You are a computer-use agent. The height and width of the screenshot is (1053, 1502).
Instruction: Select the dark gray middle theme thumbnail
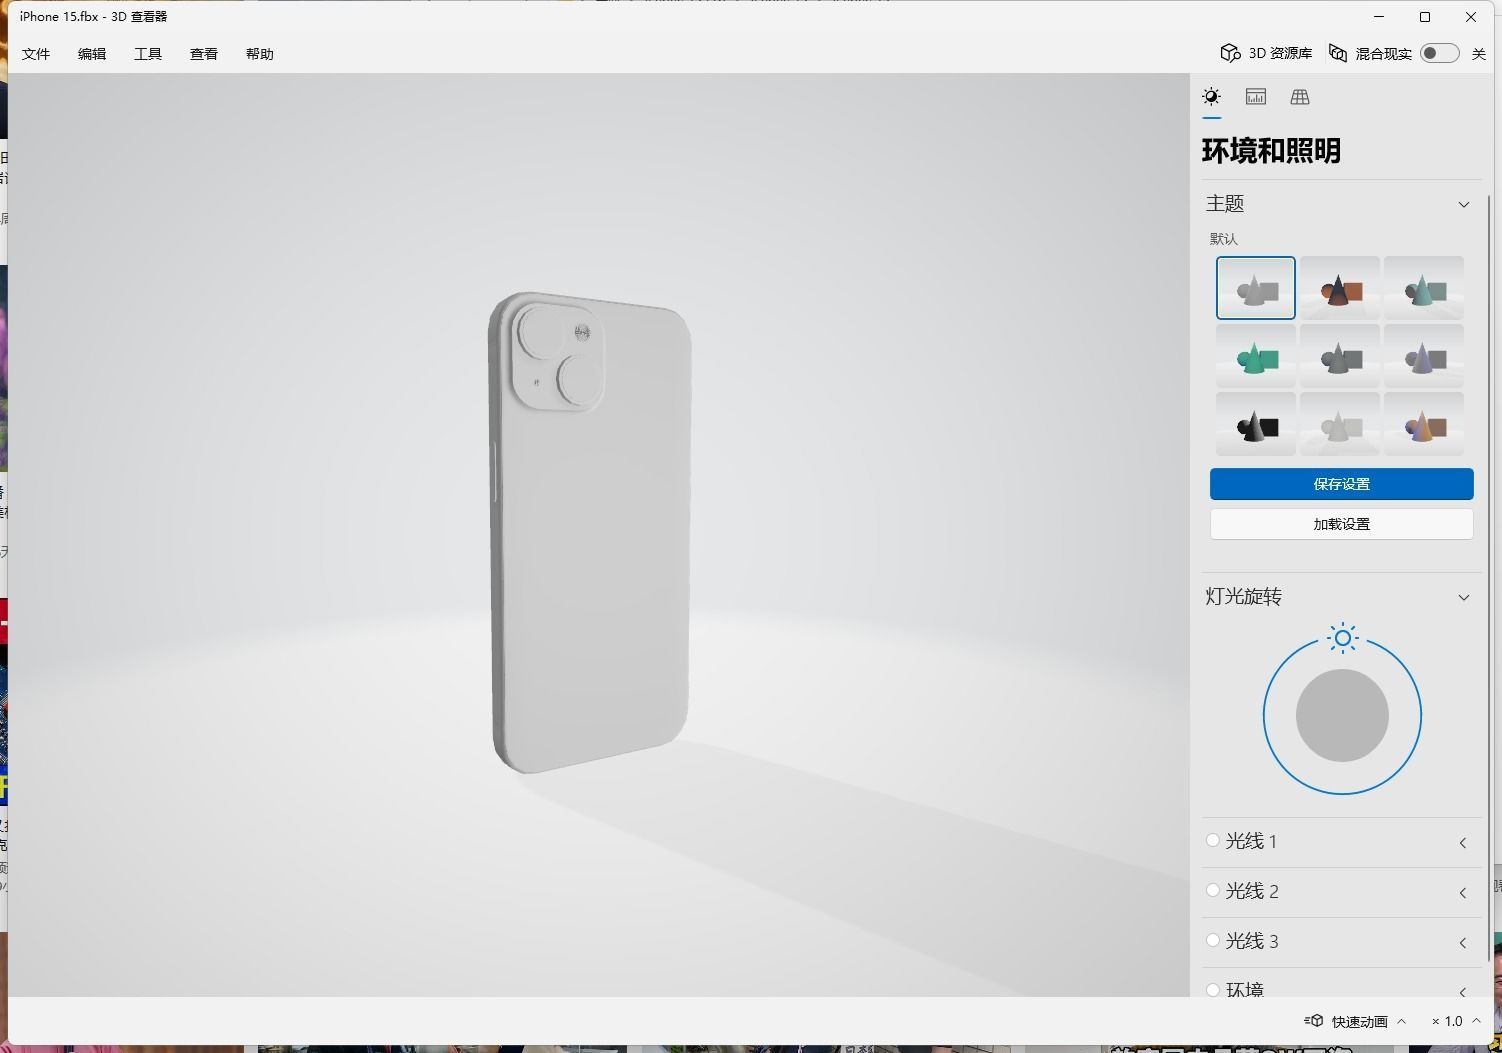[x=1340, y=356]
